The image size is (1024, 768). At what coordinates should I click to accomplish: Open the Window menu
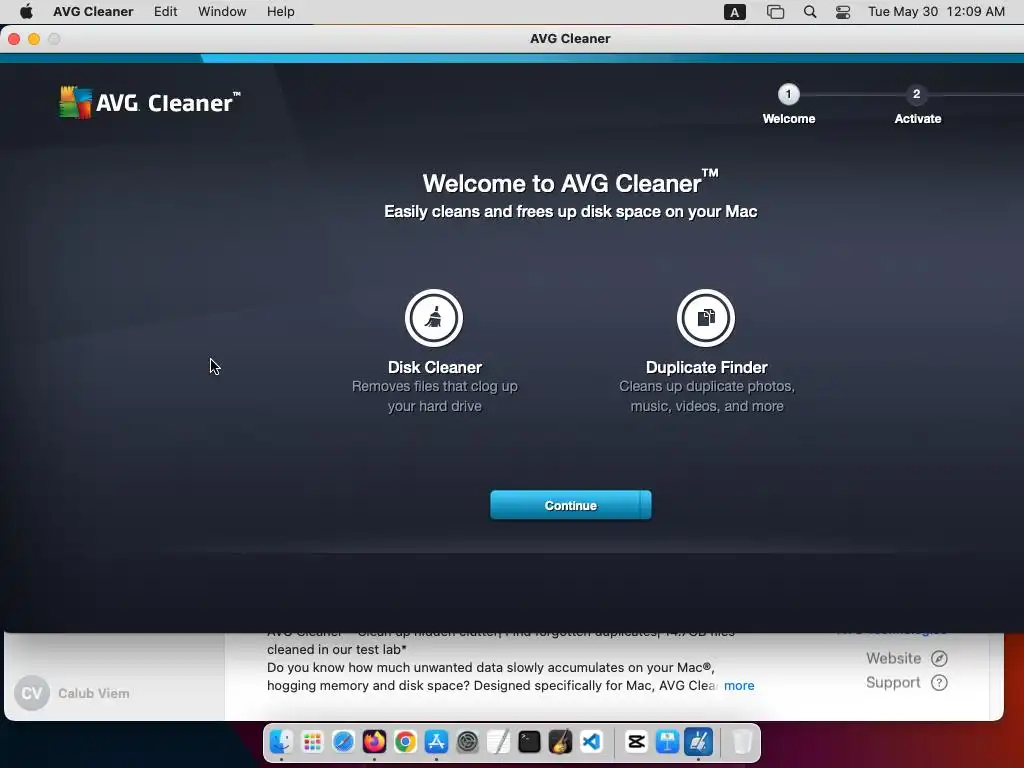[222, 12]
